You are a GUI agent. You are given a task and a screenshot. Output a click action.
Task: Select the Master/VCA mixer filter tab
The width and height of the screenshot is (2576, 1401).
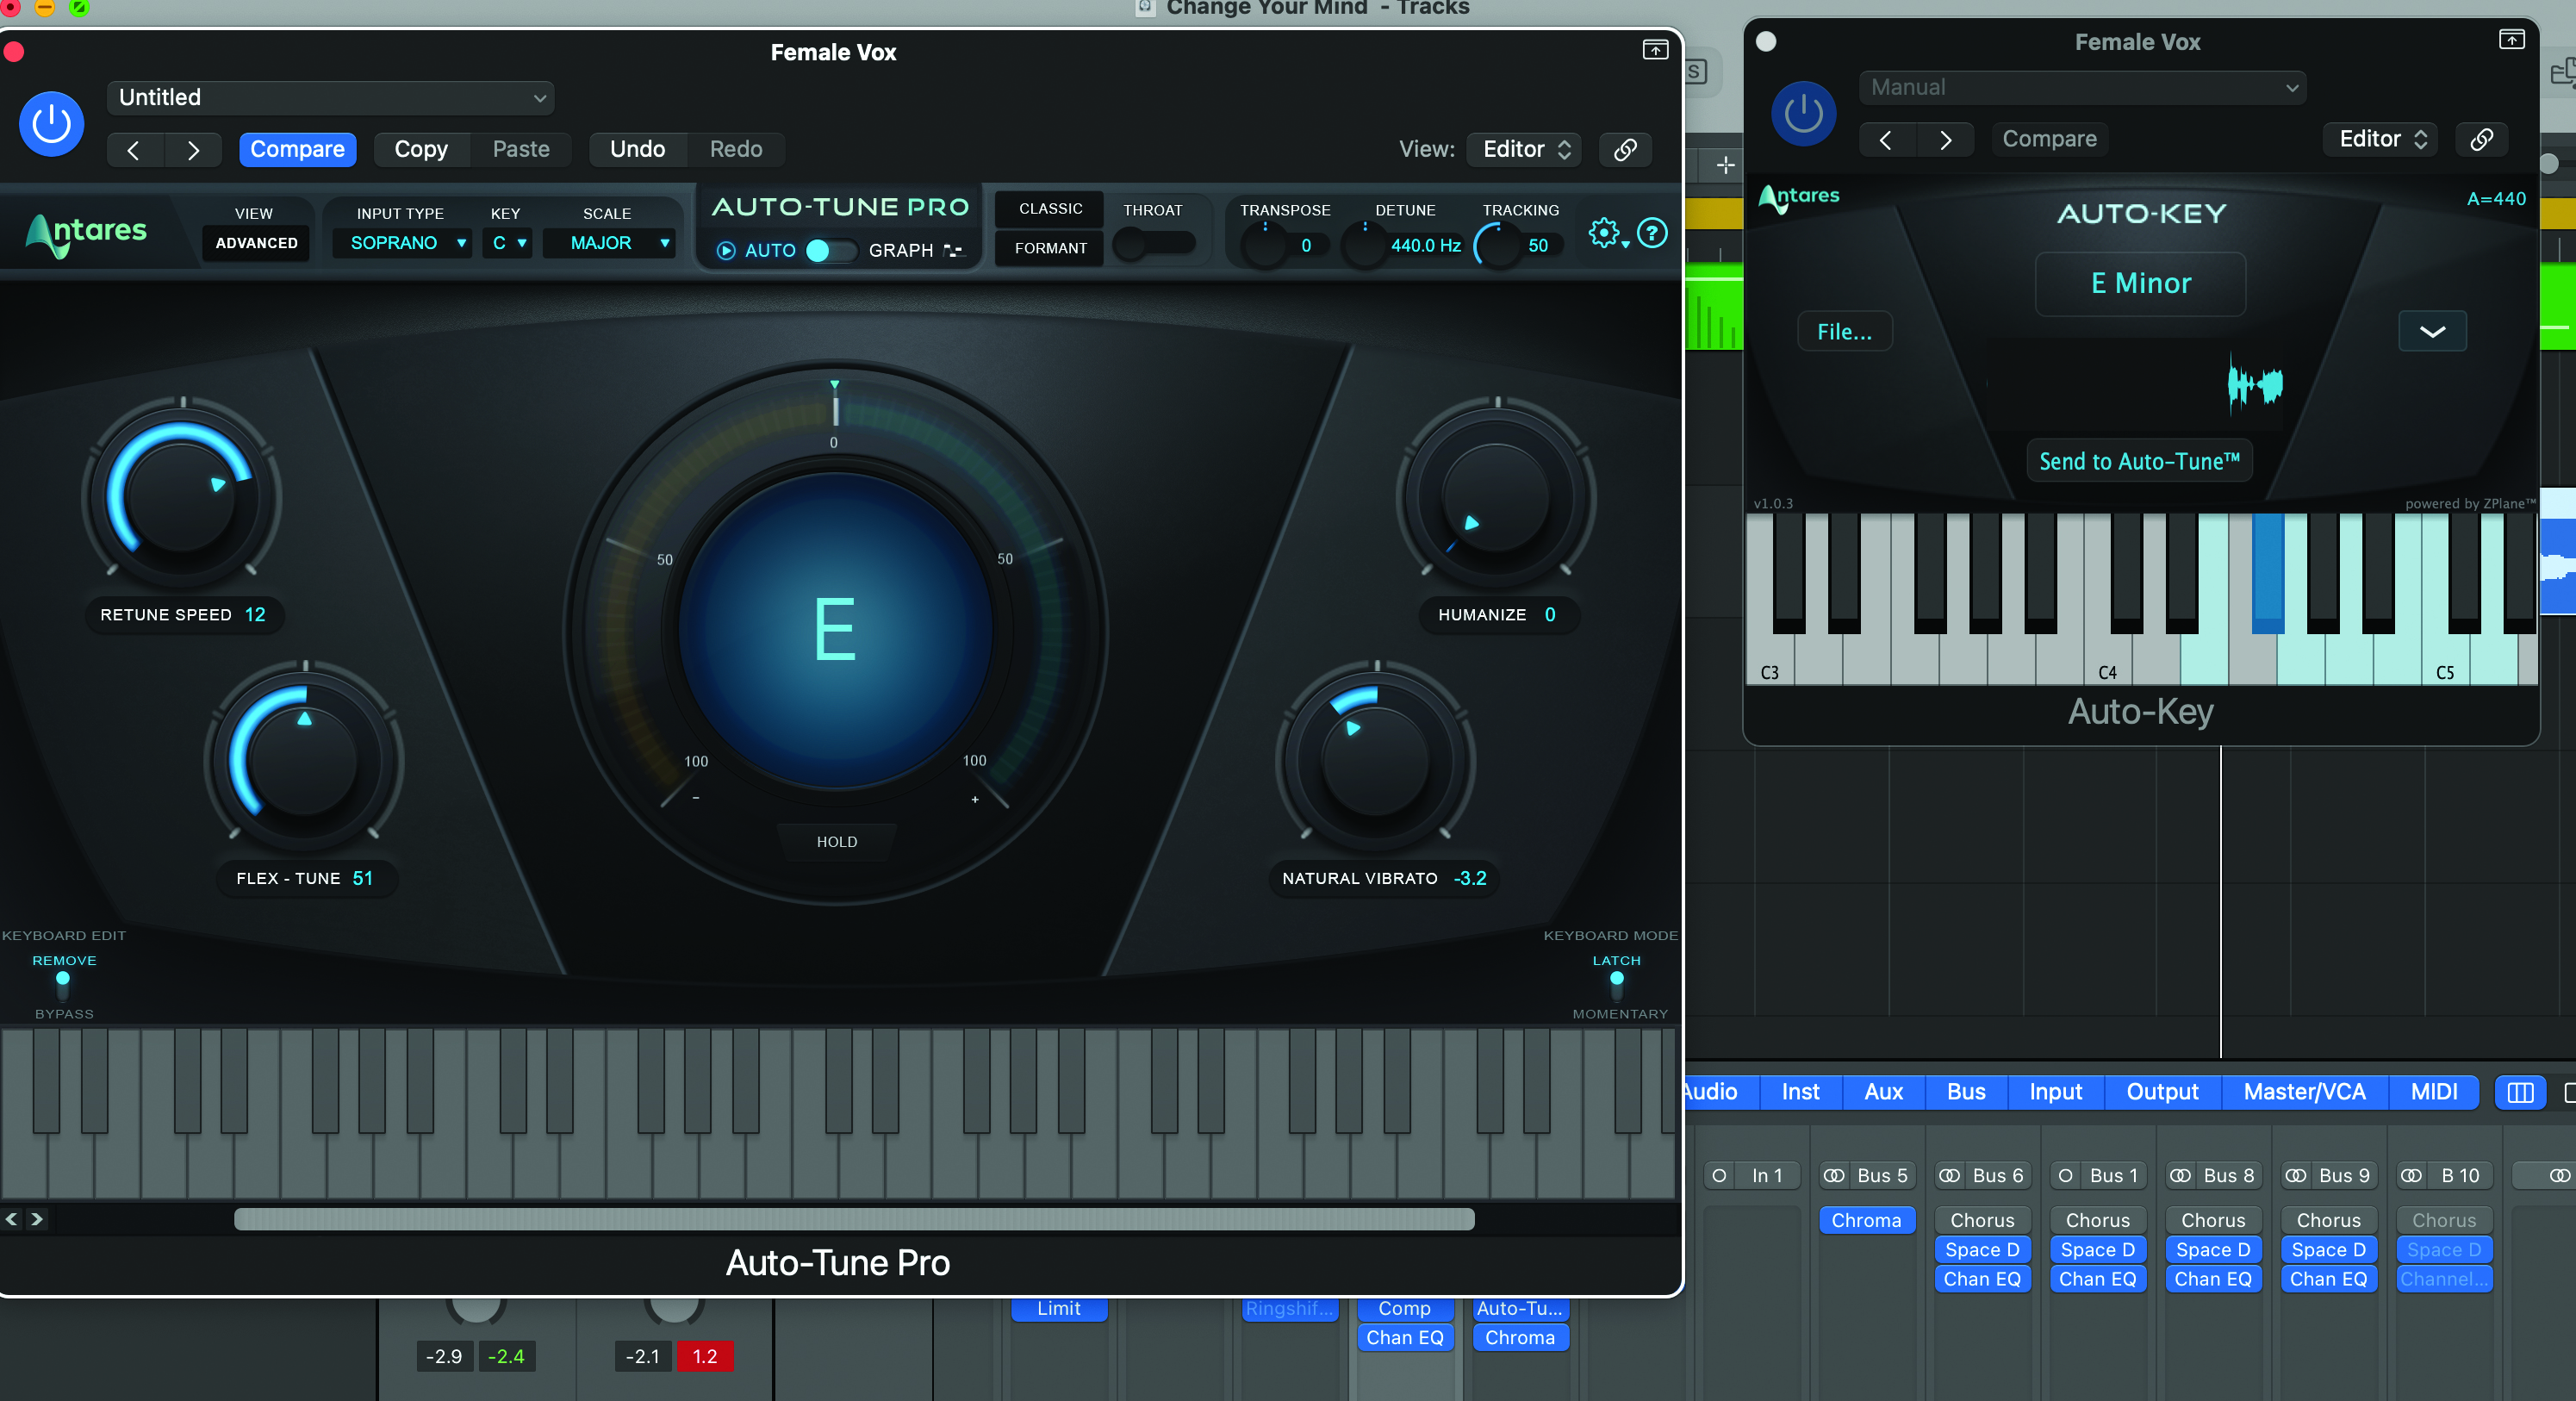click(x=2303, y=1092)
